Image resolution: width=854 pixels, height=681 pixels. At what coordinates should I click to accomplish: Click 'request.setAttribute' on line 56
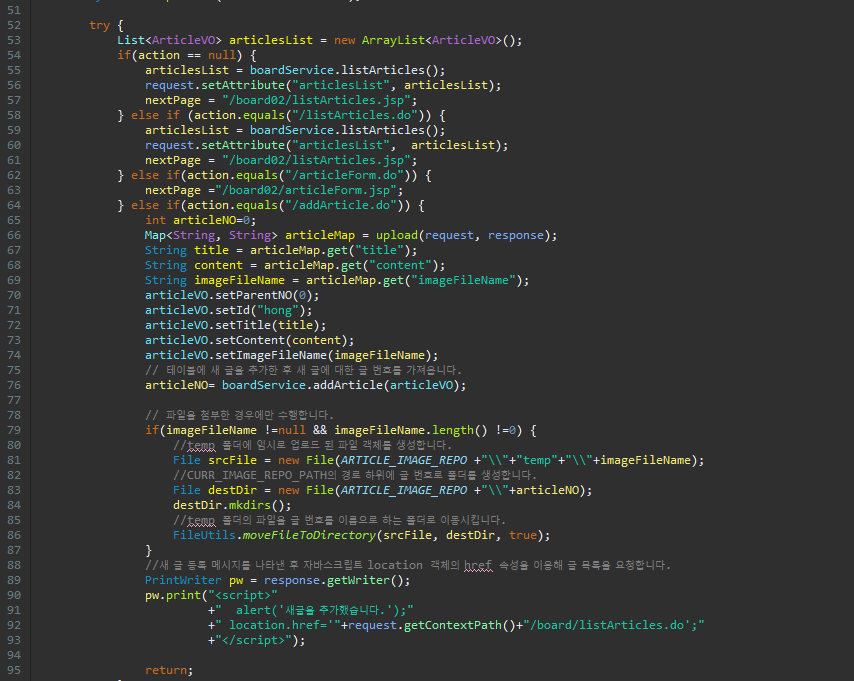pos(215,85)
